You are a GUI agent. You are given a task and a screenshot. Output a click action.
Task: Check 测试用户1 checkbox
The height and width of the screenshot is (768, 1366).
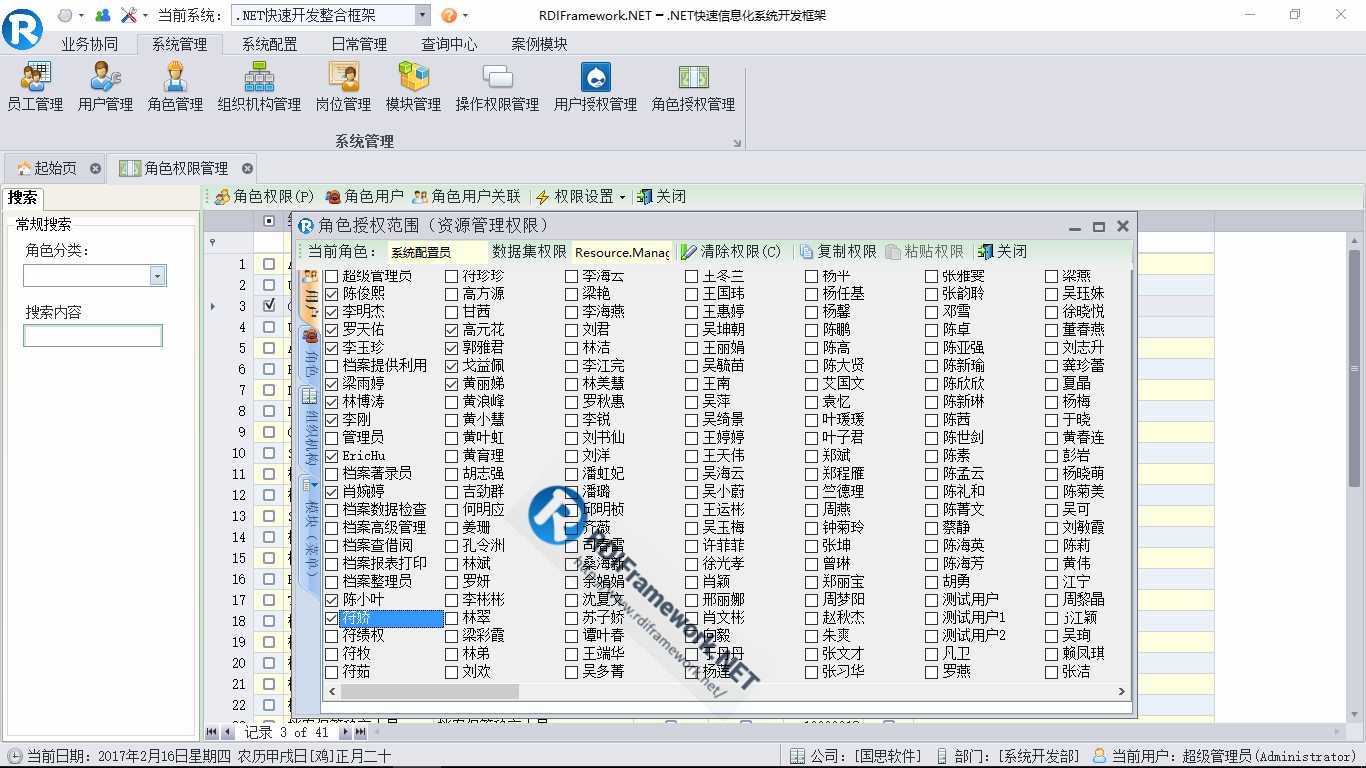tap(932, 618)
